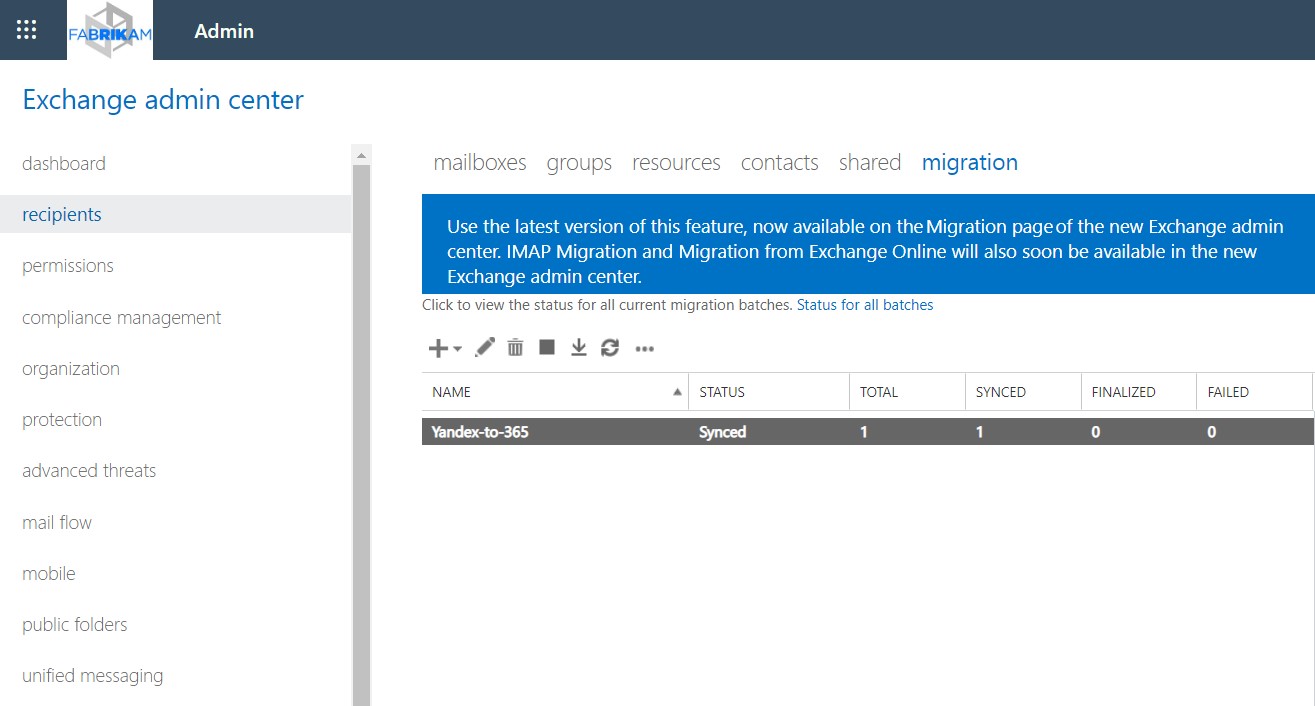Follow the Migration page link in banner

[x=990, y=226]
